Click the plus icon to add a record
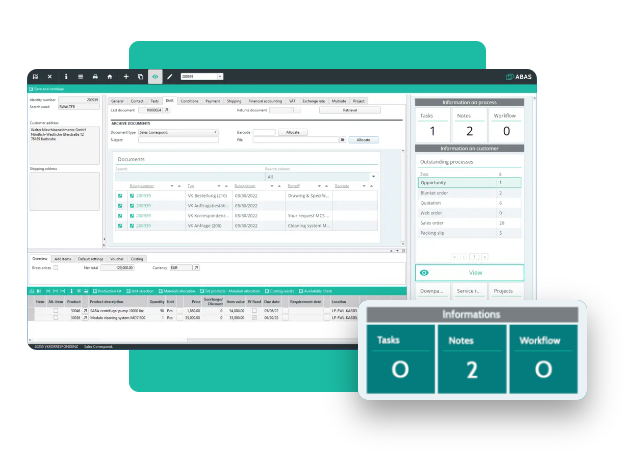Screen dimensions: 633x450 (x=126, y=77)
